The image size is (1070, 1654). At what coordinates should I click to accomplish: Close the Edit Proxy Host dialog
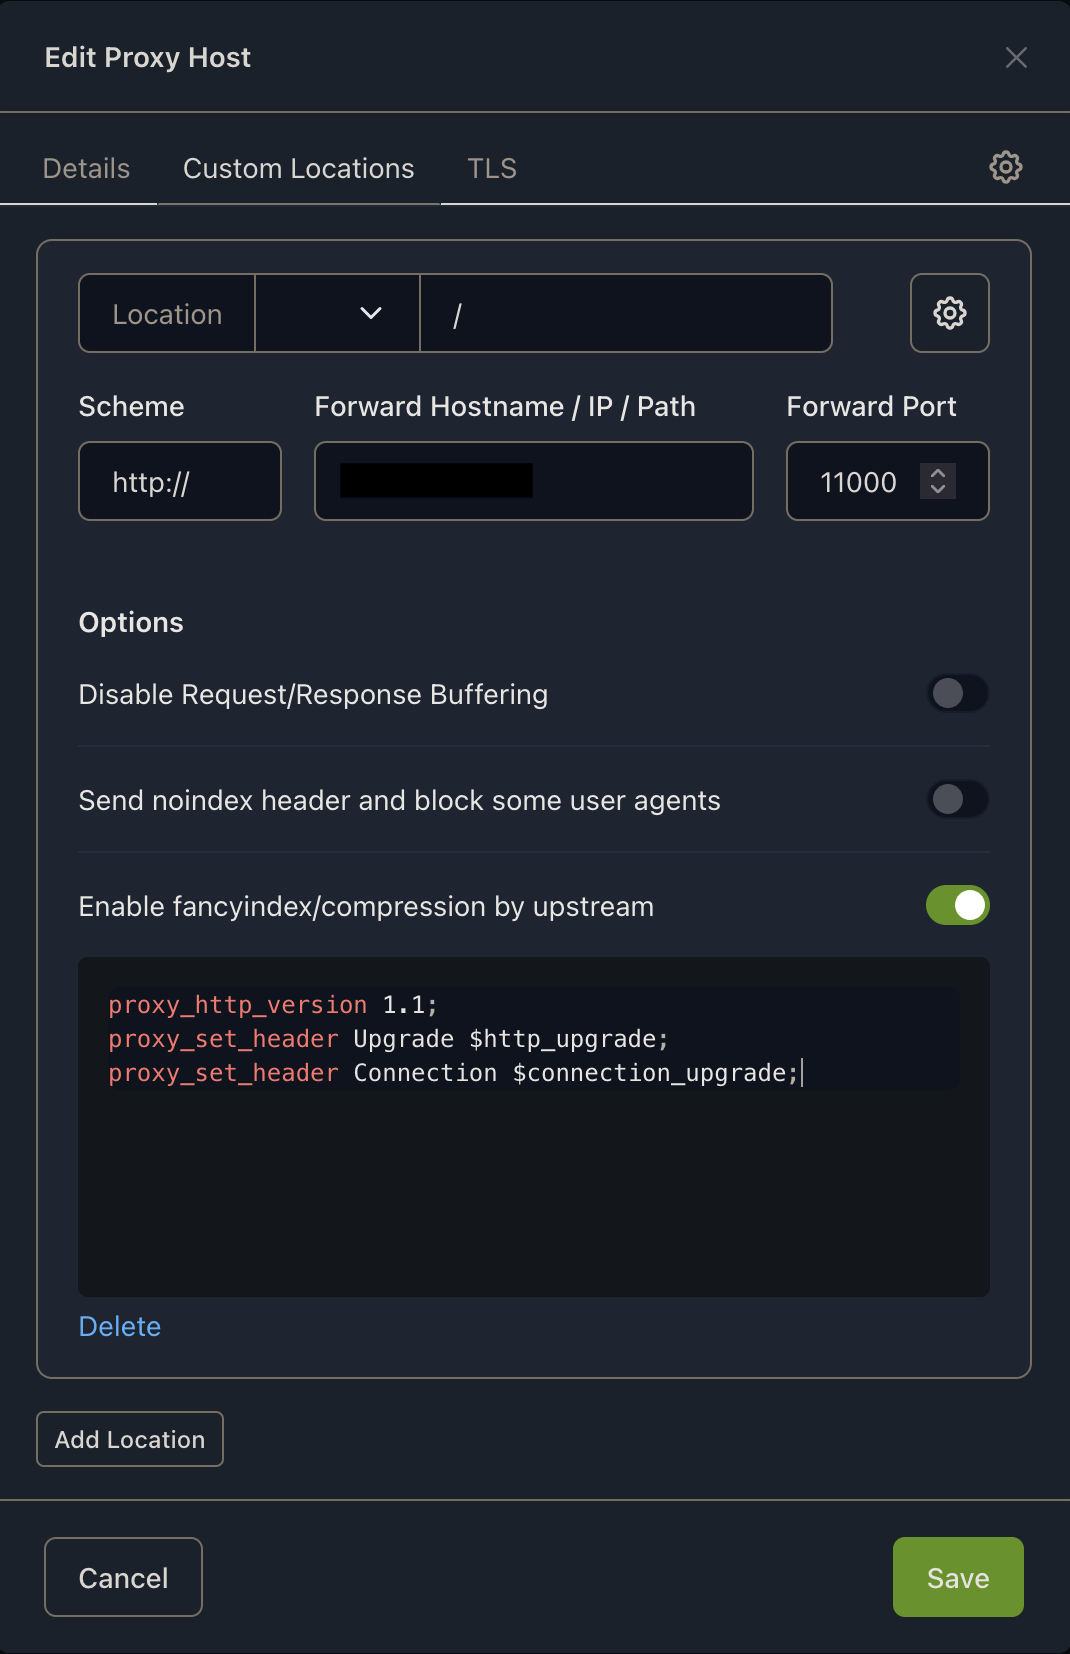(x=1016, y=58)
